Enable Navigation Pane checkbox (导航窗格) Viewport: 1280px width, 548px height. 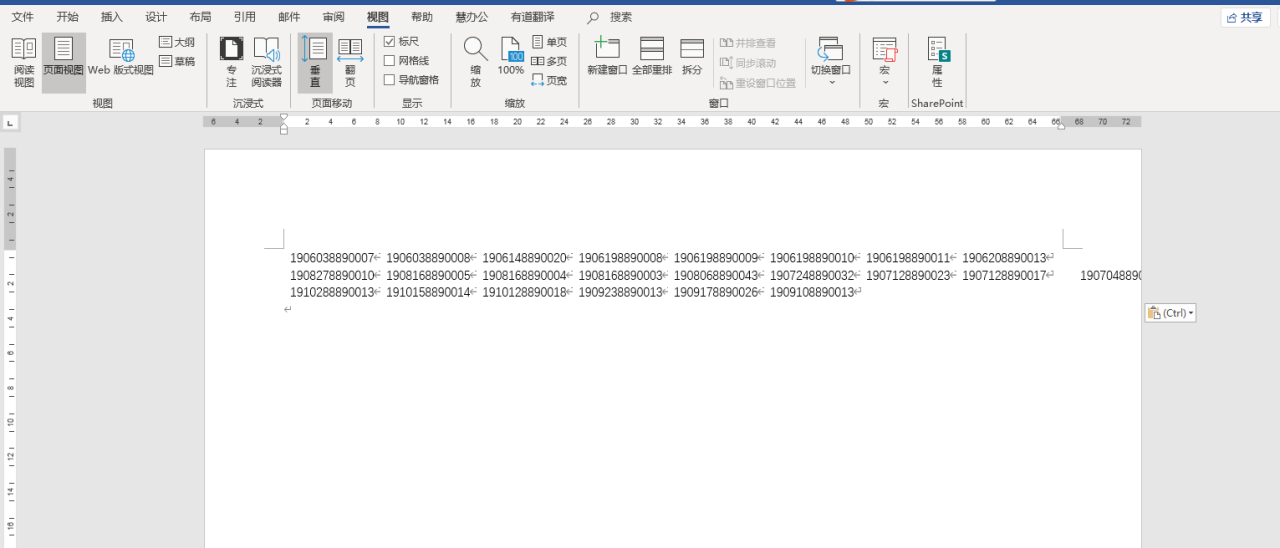coord(412,80)
